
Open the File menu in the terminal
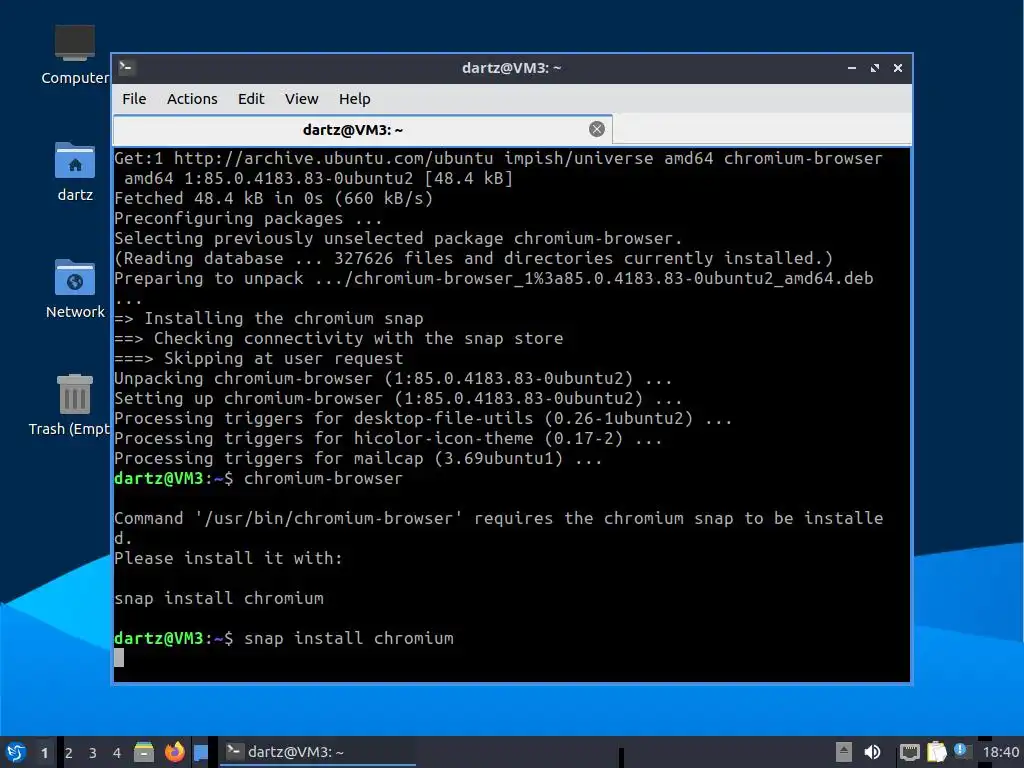click(134, 99)
